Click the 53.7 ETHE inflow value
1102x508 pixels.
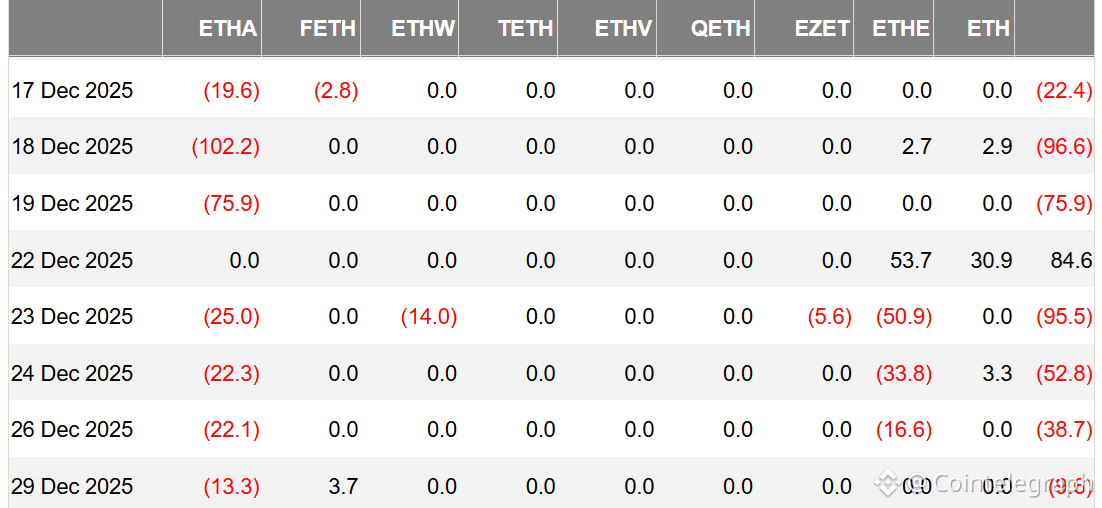[910, 261]
